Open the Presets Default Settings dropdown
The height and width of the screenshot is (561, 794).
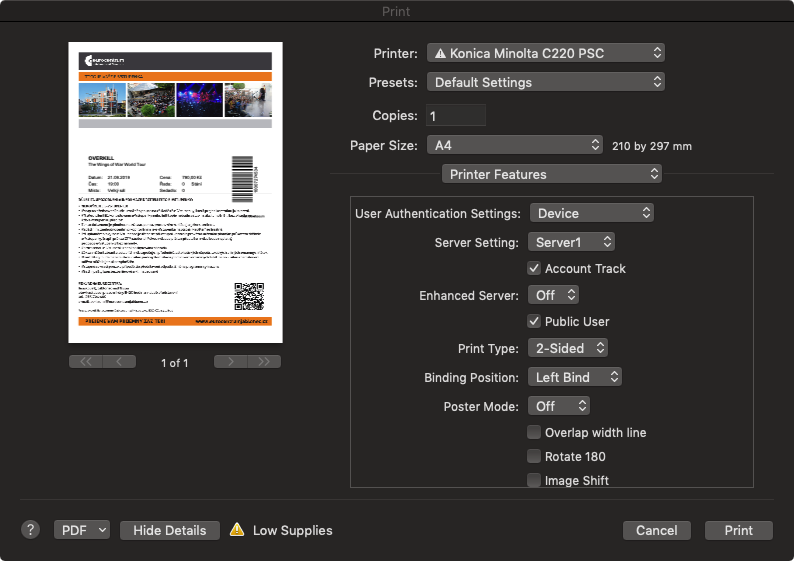546,82
